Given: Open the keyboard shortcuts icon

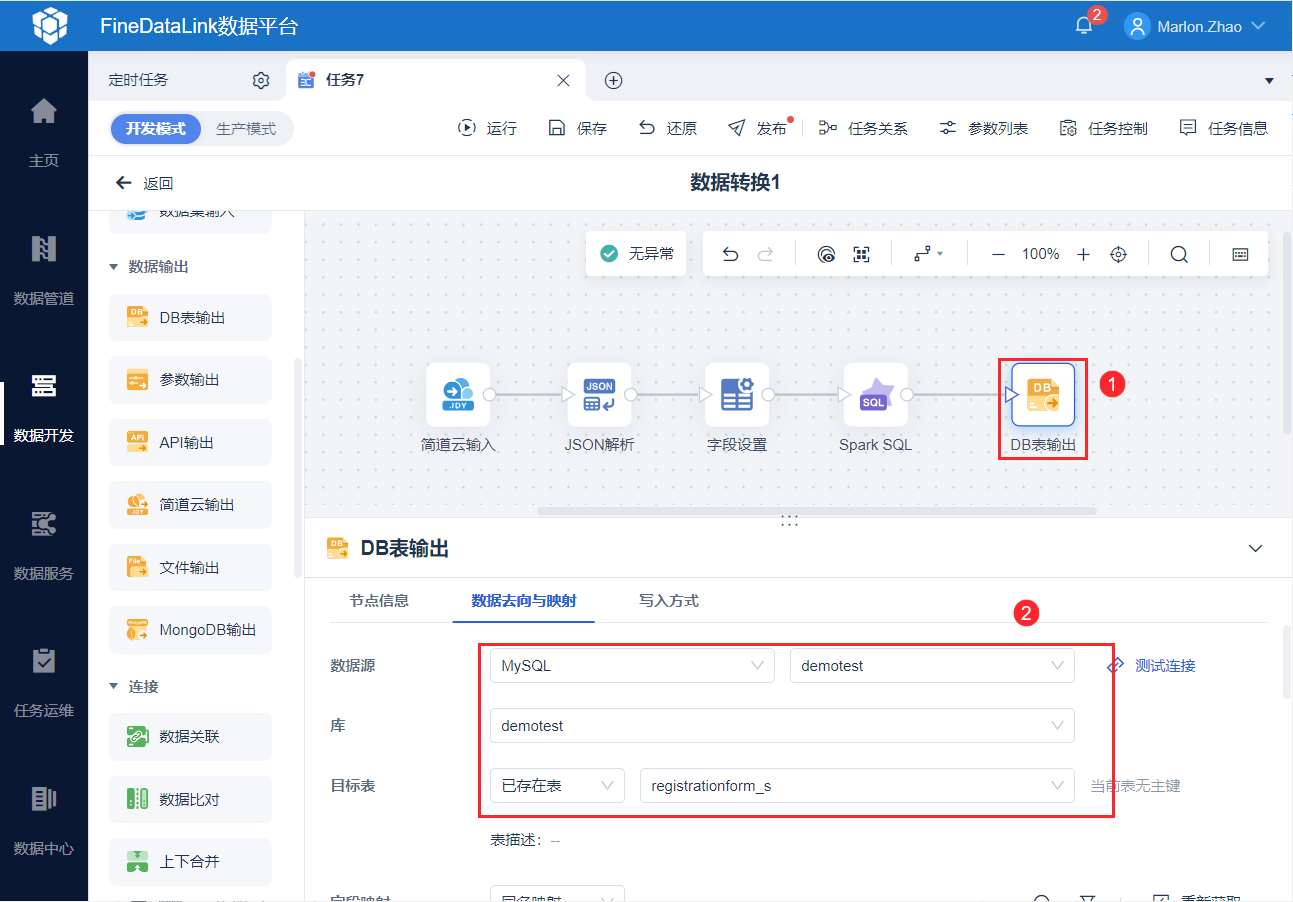Looking at the screenshot, I should (x=1240, y=254).
